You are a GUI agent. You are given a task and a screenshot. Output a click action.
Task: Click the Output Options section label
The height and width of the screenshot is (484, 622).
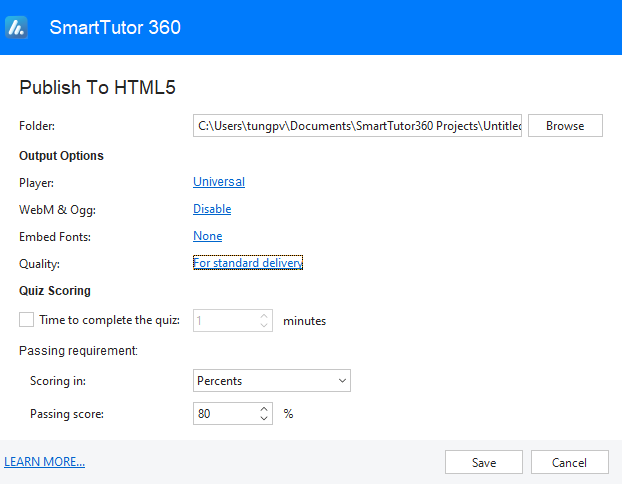(x=61, y=156)
